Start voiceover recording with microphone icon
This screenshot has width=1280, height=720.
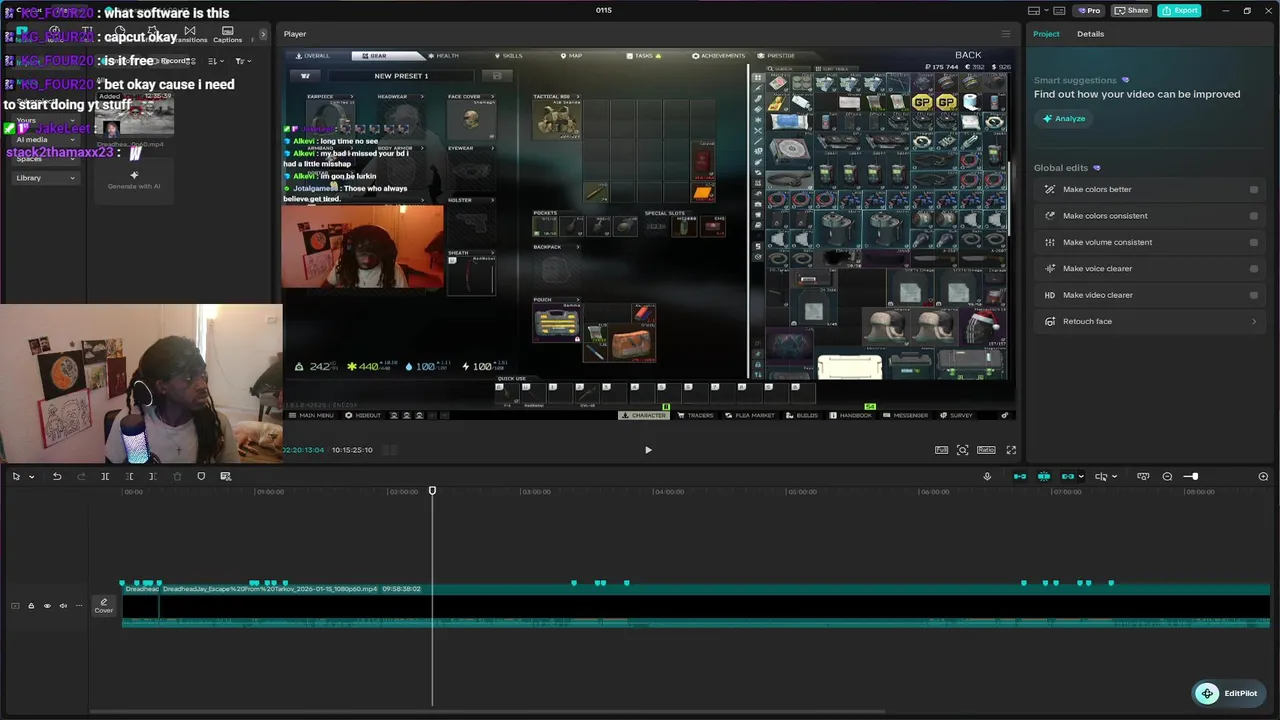(x=987, y=476)
